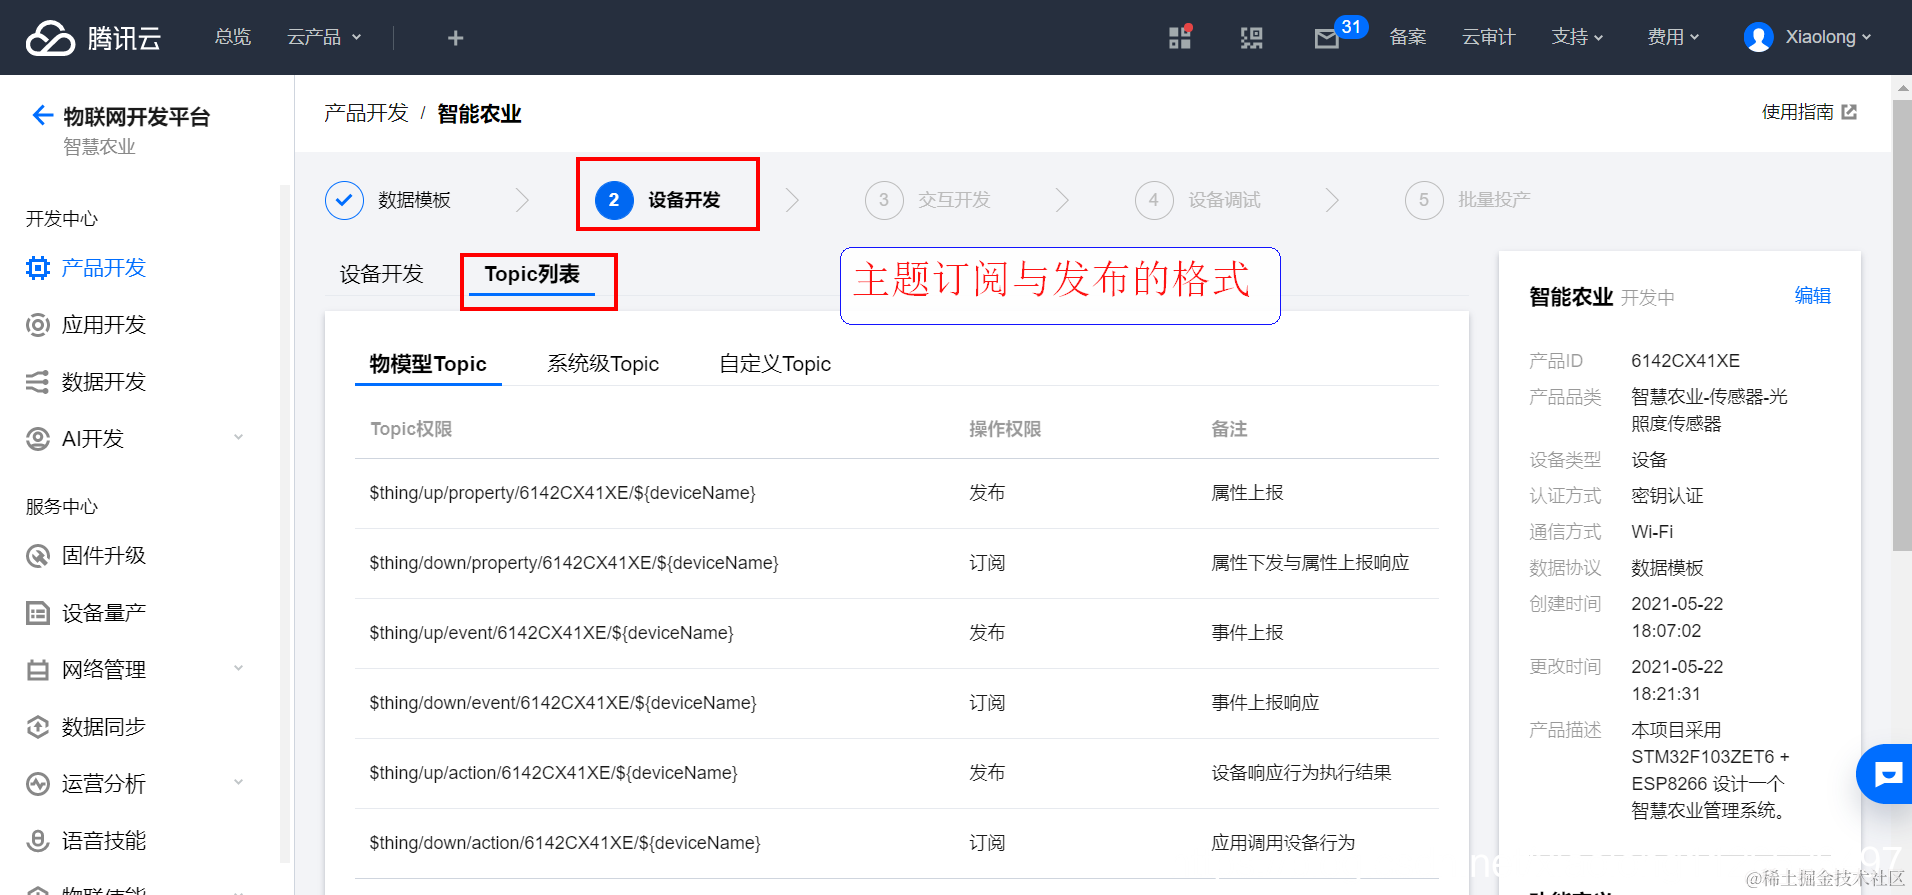Click the 产品开发 breadcrumb link
This screenshot has width=1912, height=895.
pos(366,113)
